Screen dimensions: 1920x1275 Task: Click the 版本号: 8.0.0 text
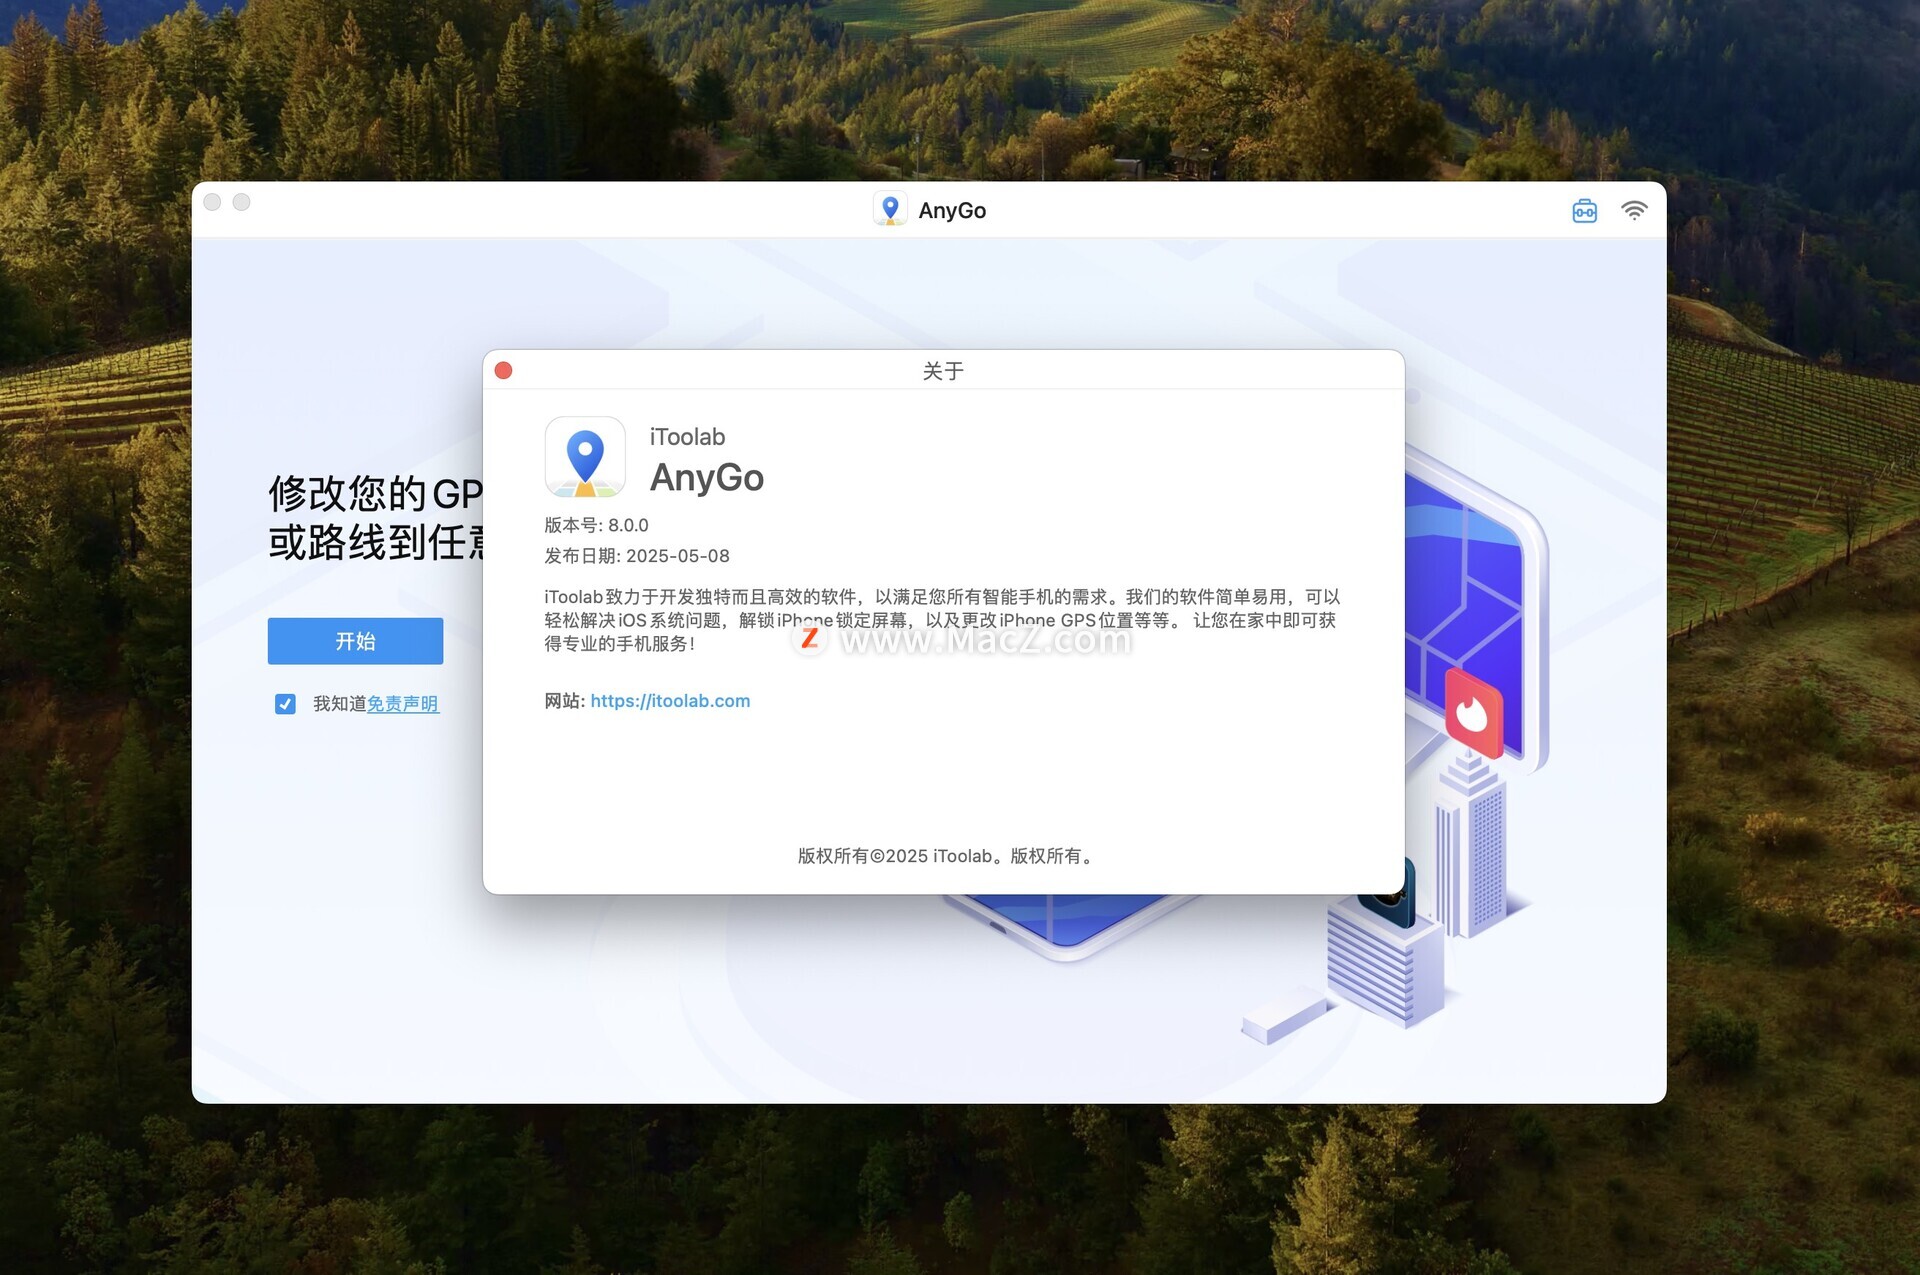click(596, 525)
